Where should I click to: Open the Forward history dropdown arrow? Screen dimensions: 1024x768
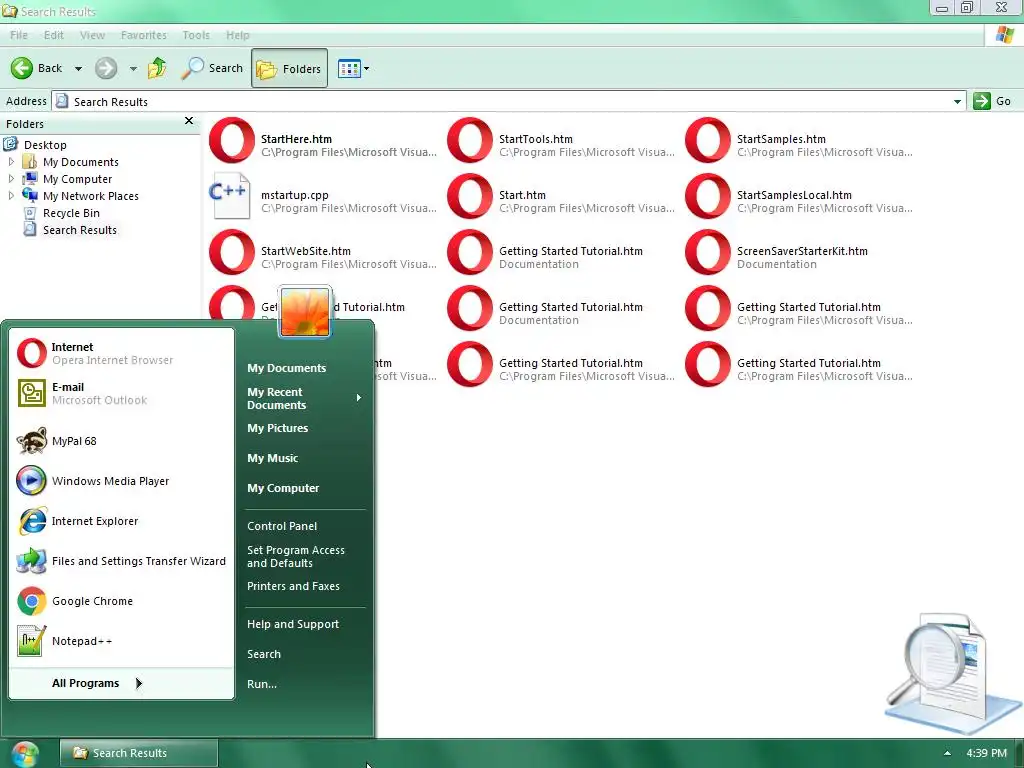[x=133, y=69]
